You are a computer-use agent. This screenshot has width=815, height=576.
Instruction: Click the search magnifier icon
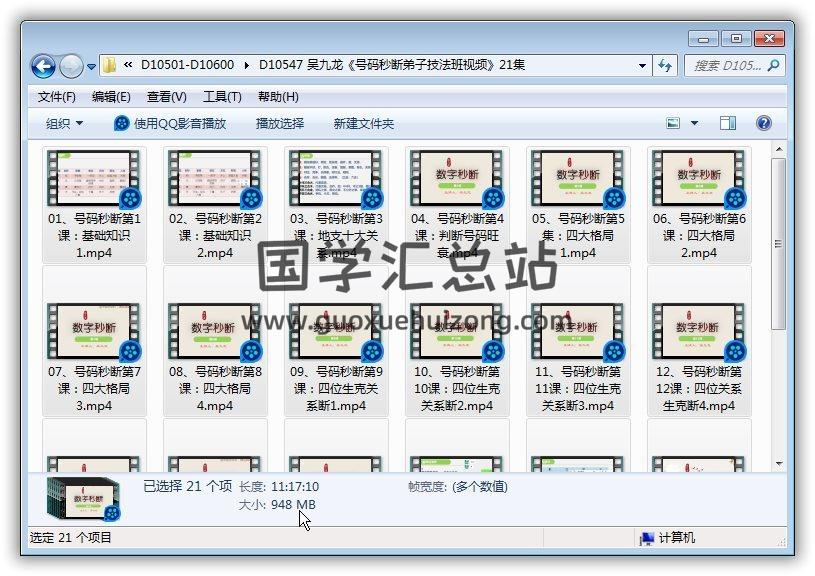tap(773, 66)
